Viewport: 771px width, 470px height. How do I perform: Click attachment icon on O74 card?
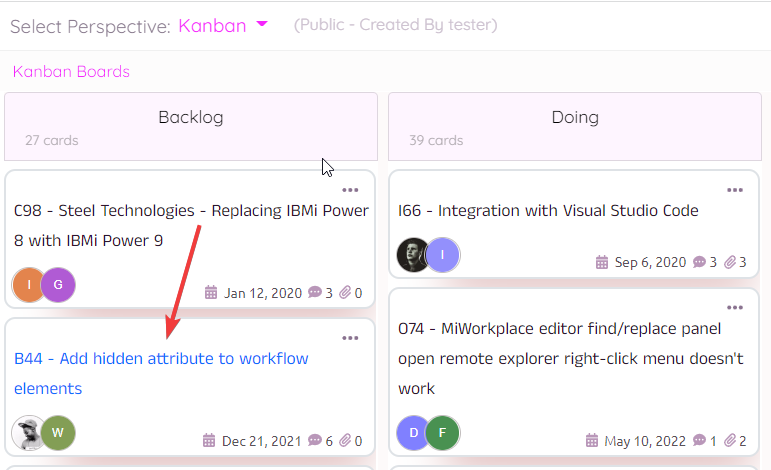tap(730, 440)
